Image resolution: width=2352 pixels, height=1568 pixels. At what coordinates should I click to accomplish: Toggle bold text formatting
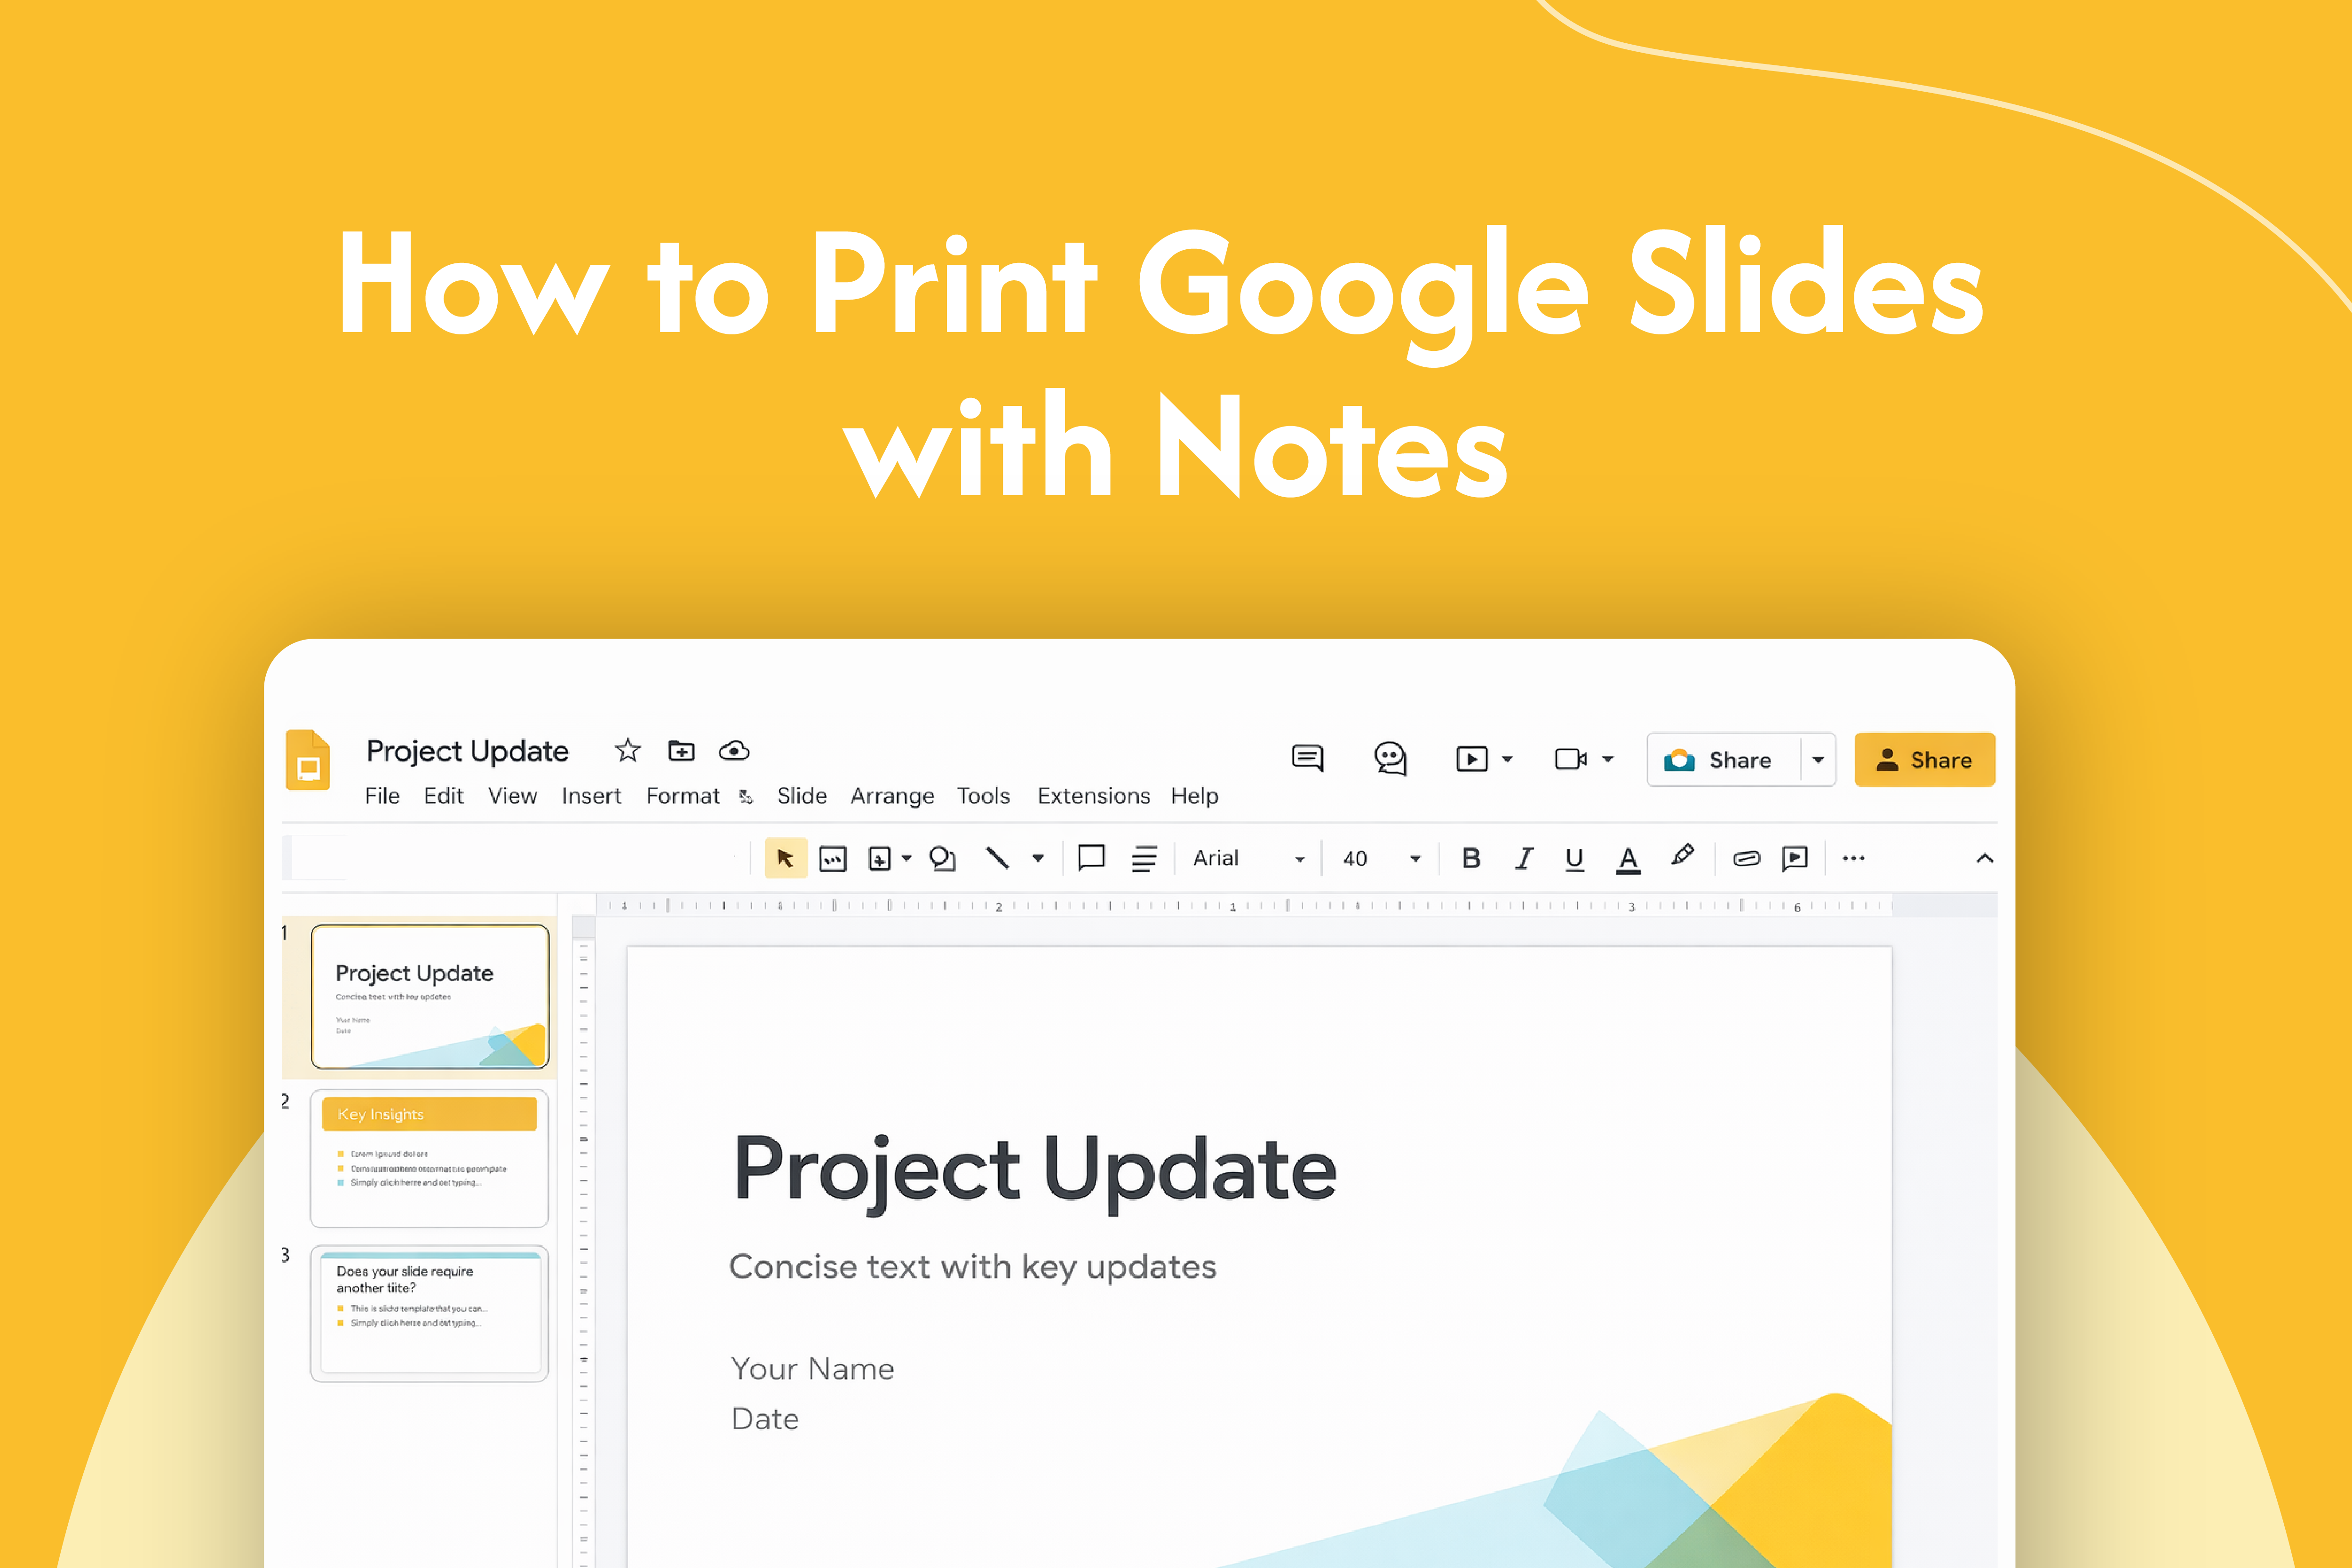tap(1470, 858)
